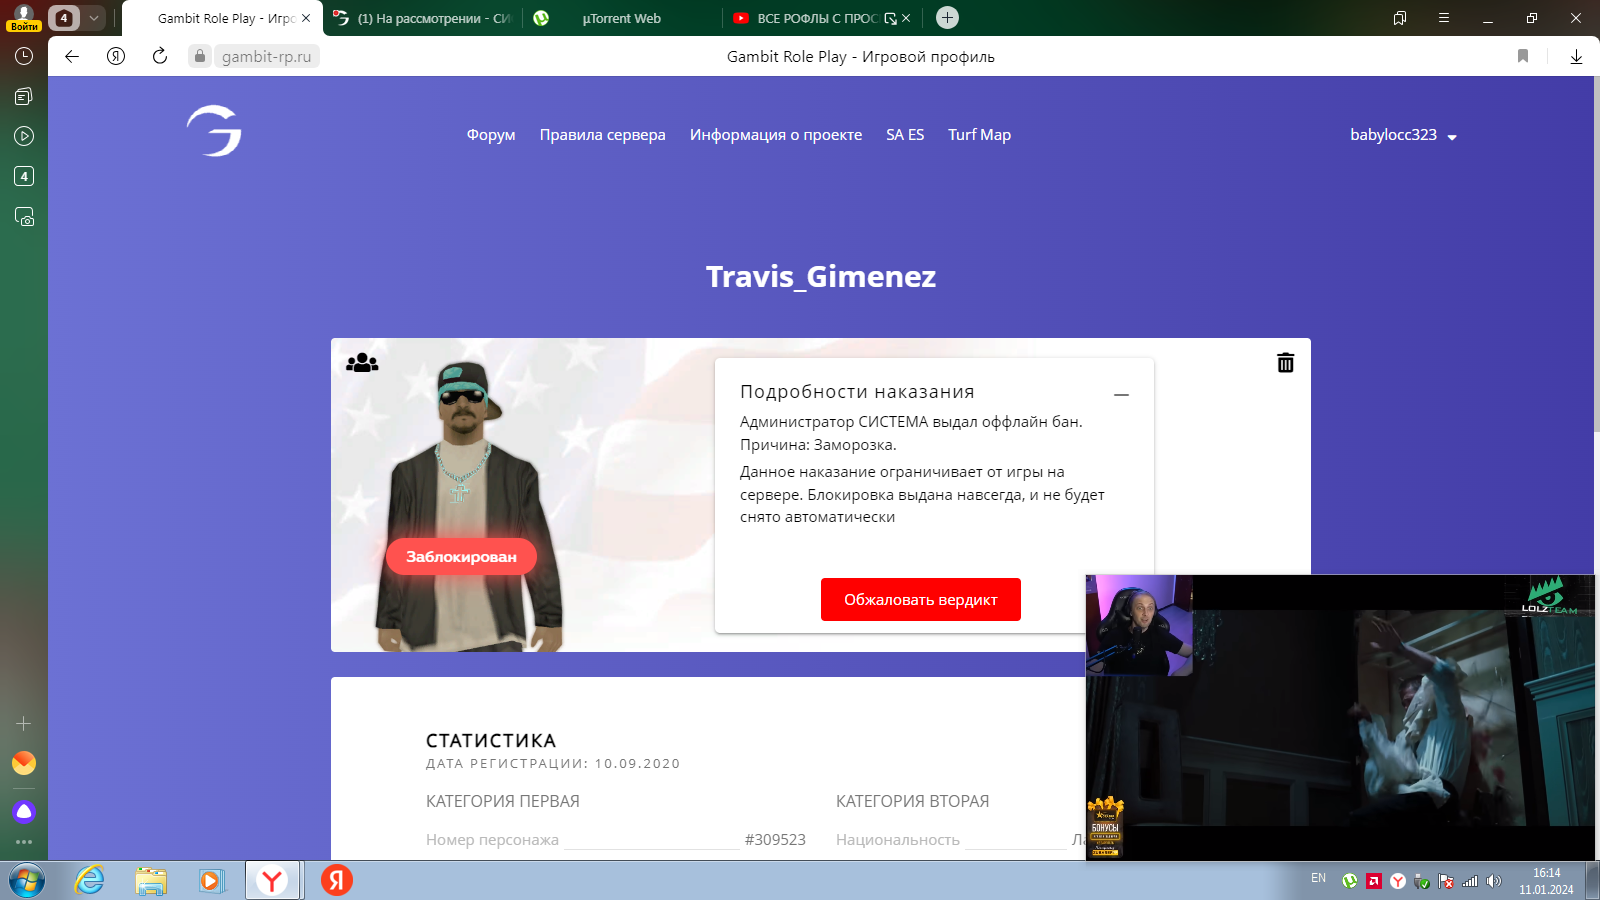Click the Обжаловать вердикт button
The width and height of the screenshot is (1600, 900).
[x=920, y=600]
